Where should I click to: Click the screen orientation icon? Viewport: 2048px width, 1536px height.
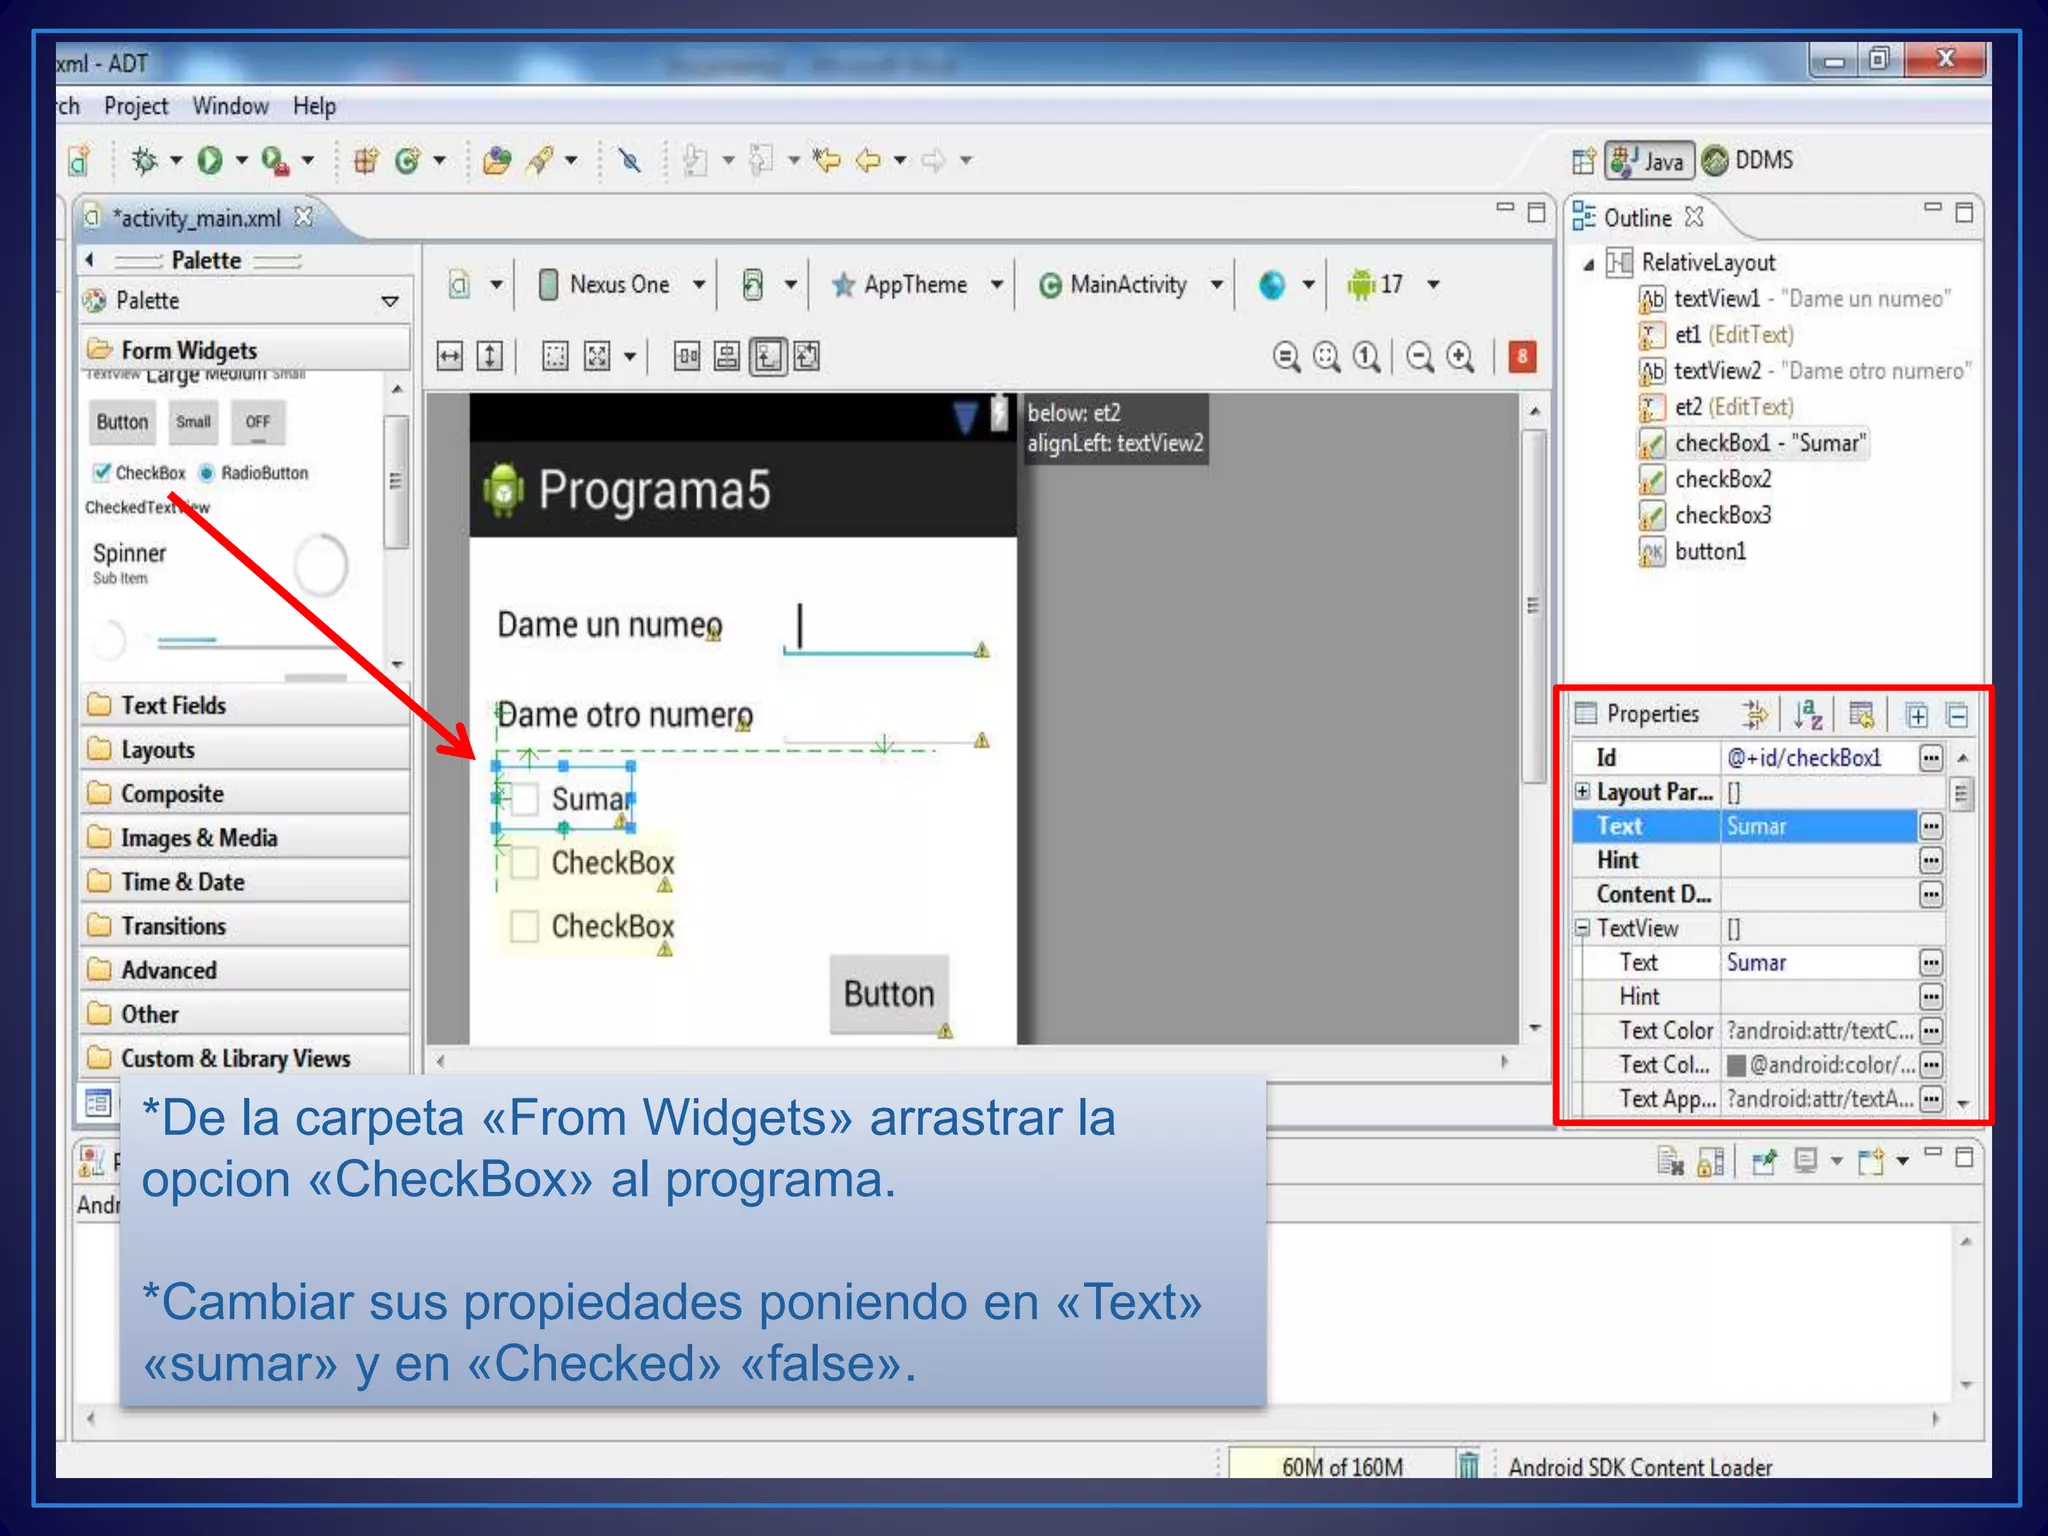click(x=753, y=285)
